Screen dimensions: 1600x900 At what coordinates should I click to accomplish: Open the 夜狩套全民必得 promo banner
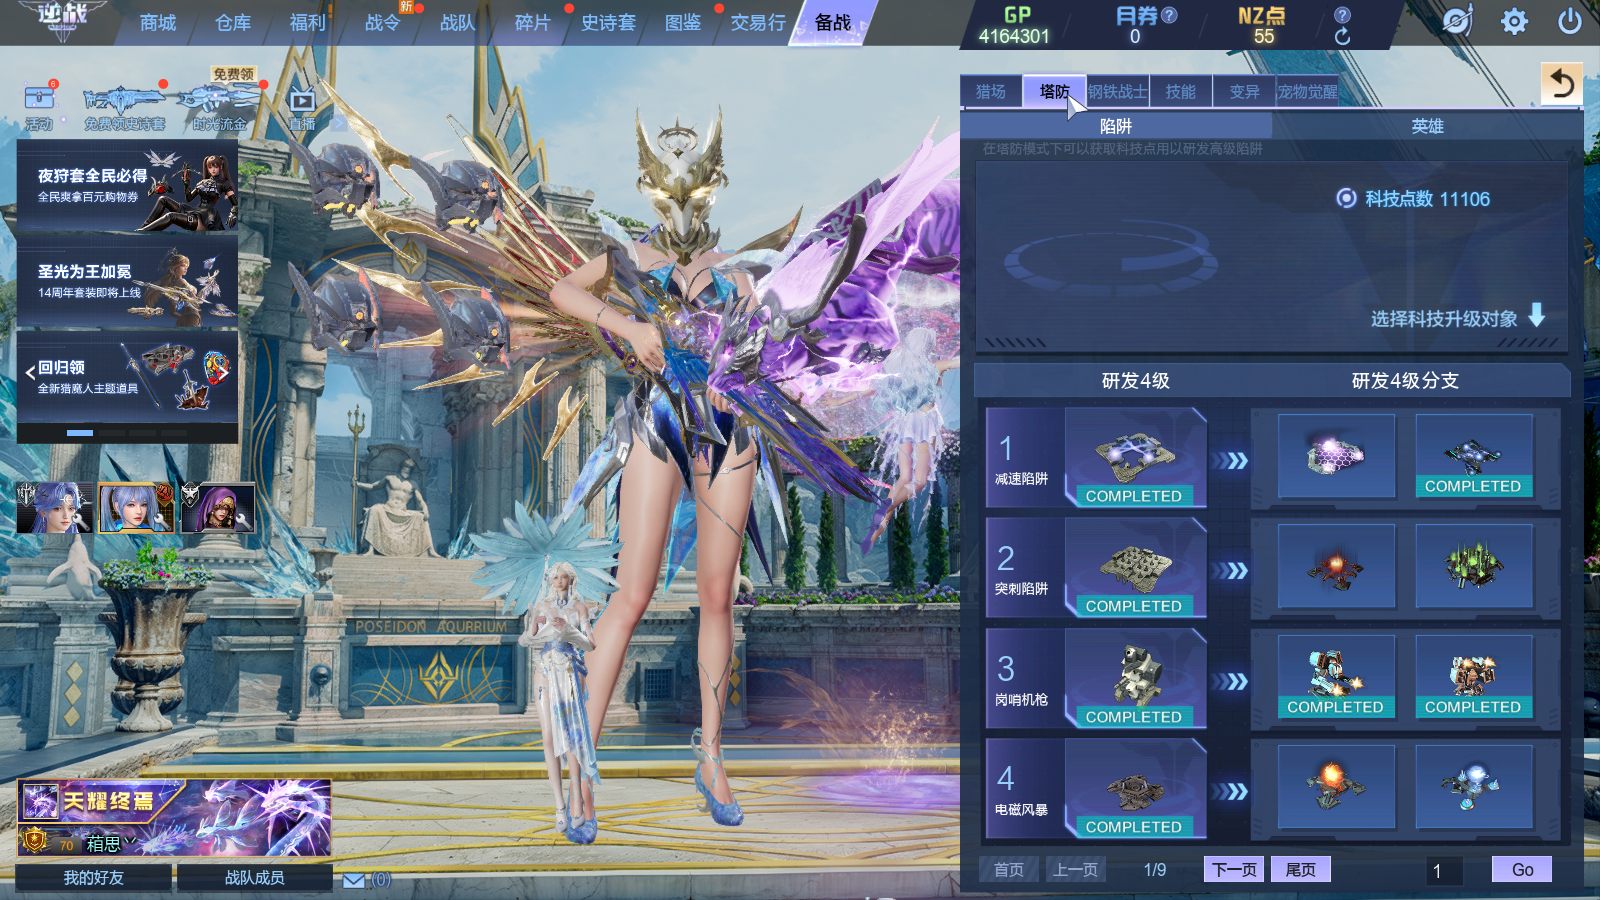[x=128, y=187]
